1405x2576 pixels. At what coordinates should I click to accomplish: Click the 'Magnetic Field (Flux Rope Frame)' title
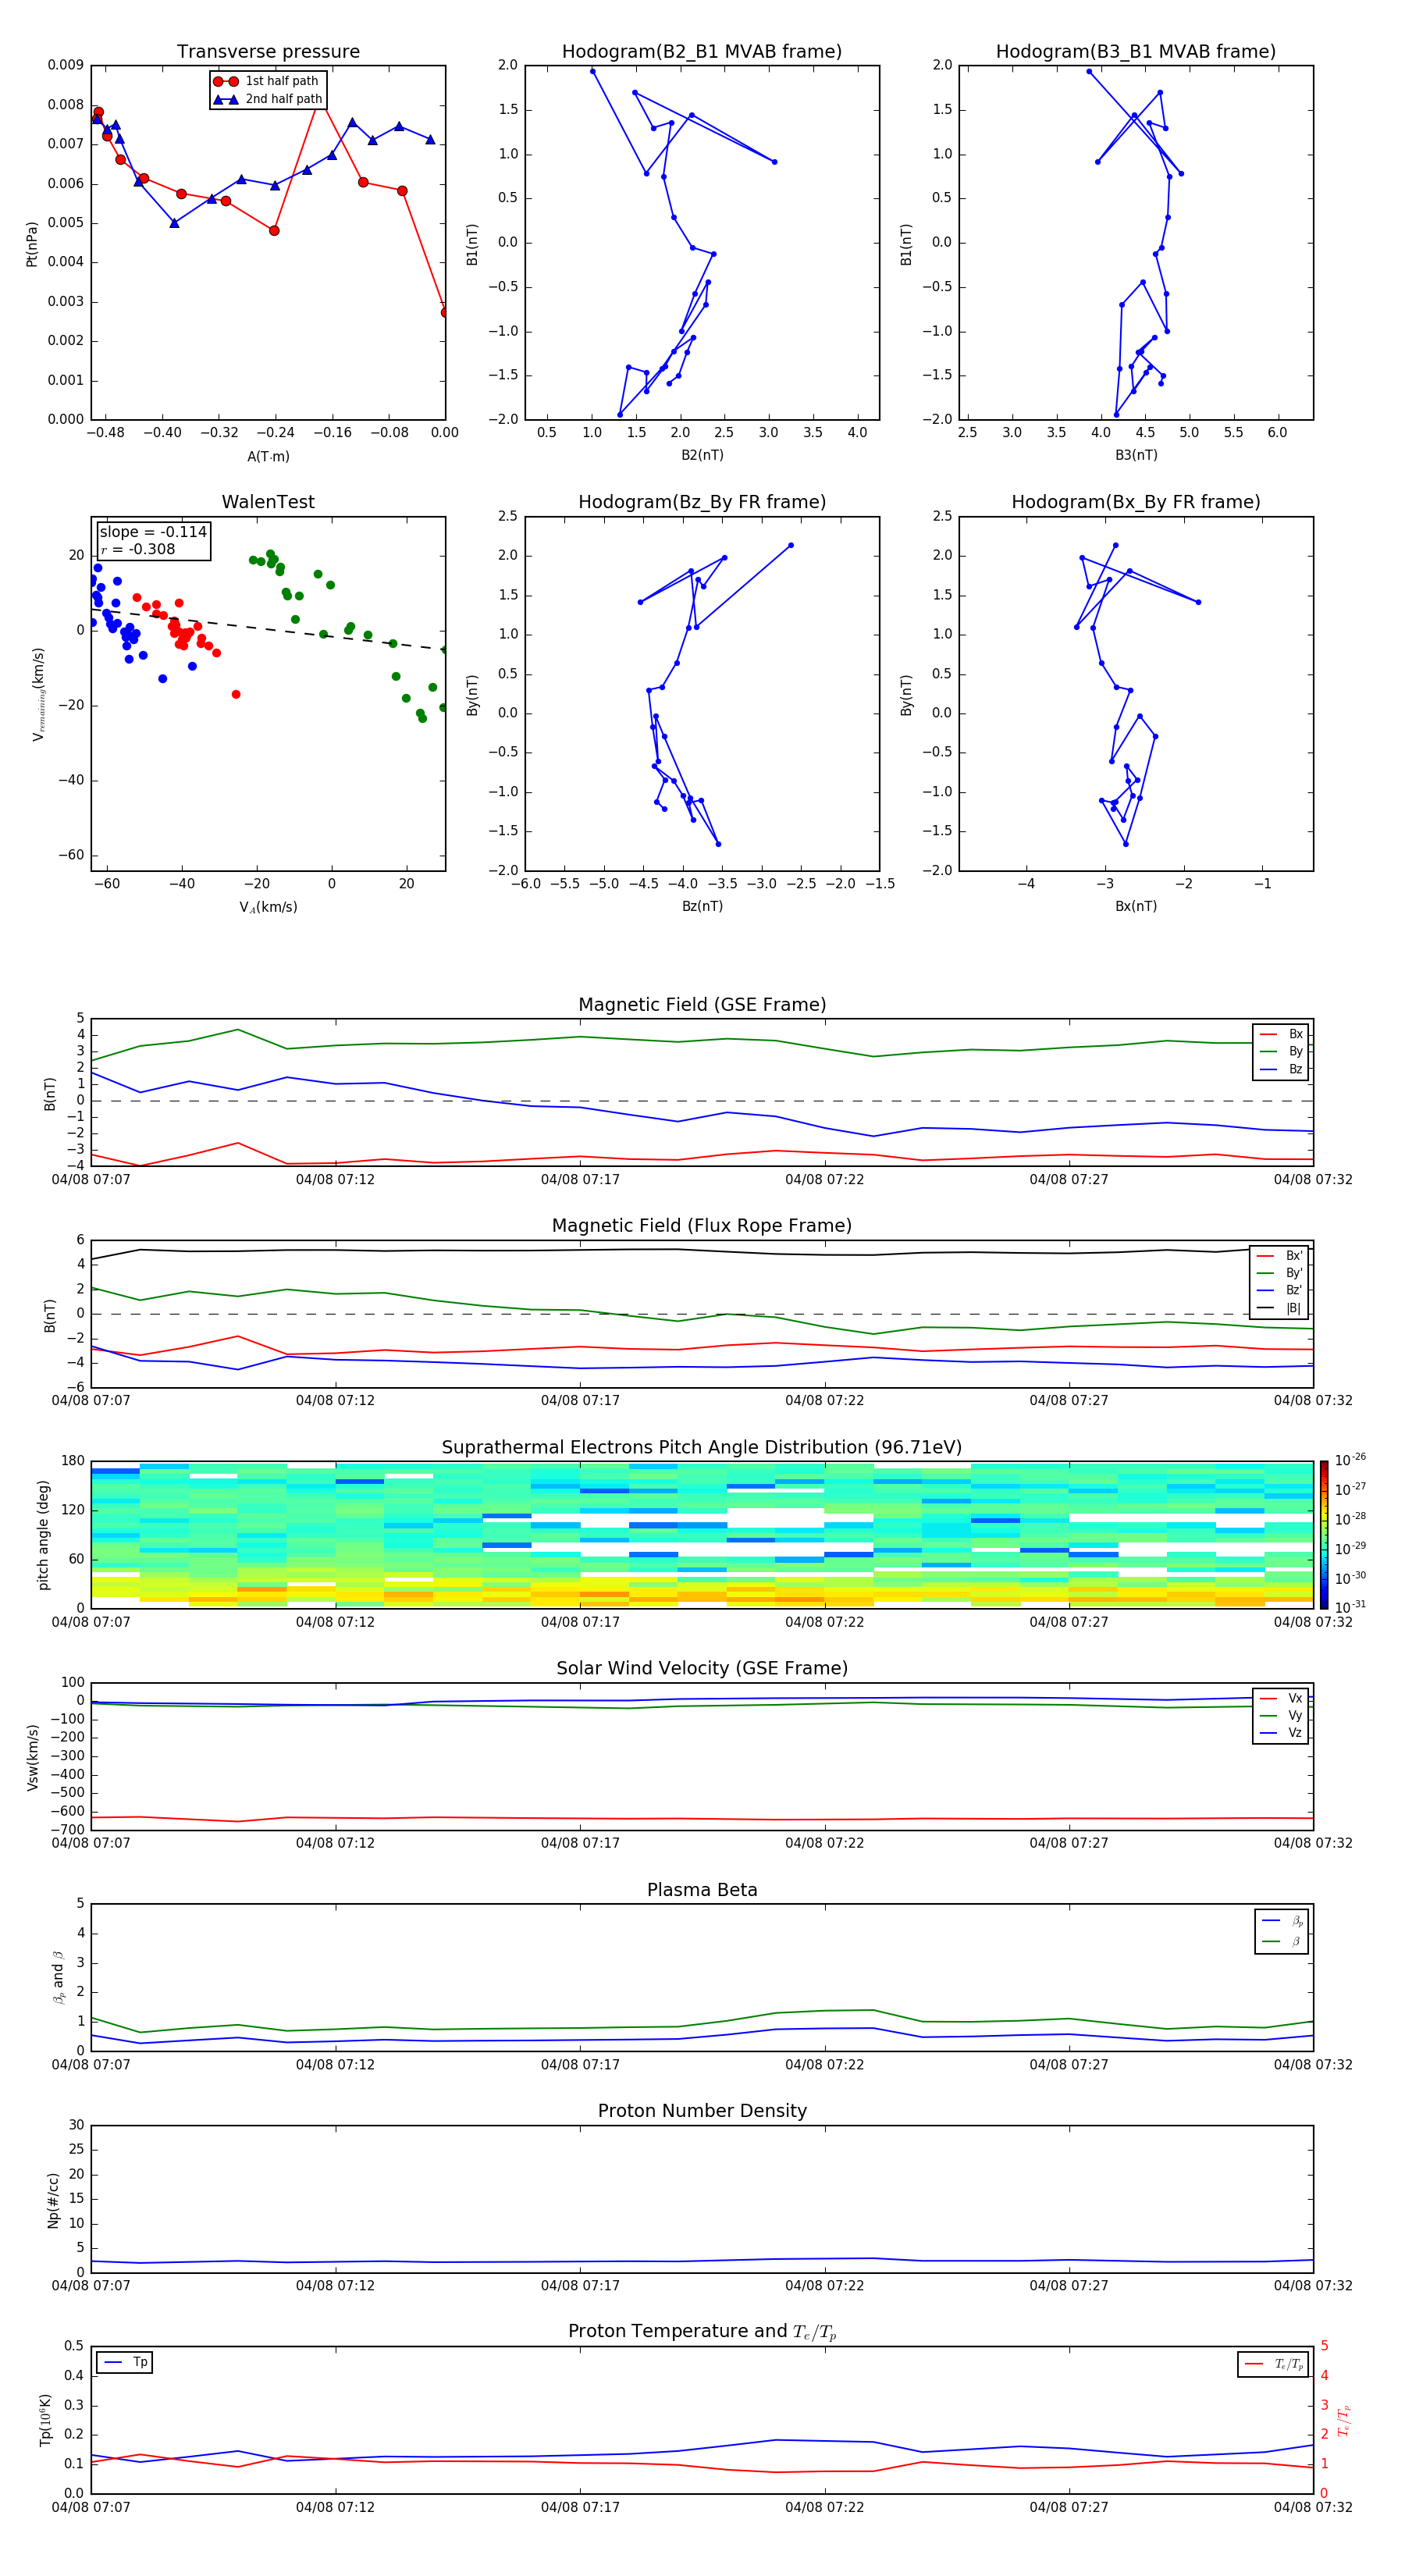pyautogui.click(x=702, y=1226)
